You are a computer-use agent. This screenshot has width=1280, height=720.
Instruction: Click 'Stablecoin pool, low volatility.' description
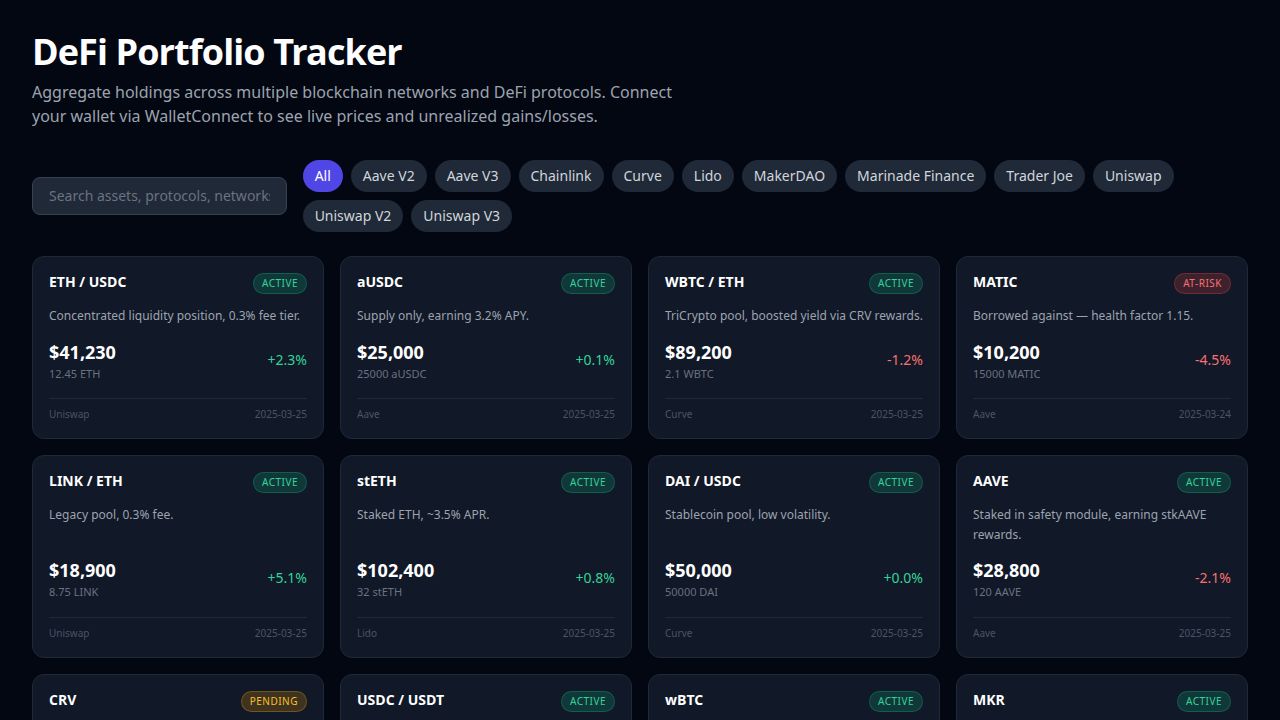point(747,515)
